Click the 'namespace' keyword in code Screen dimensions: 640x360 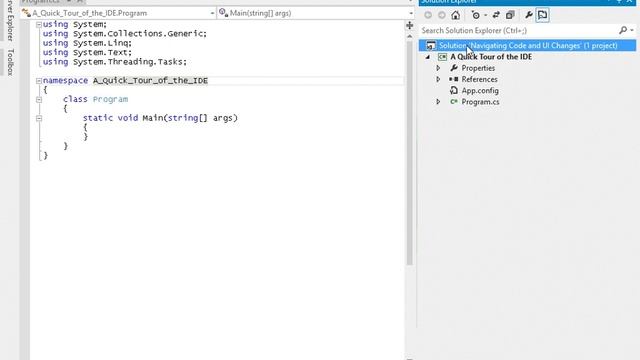tap(65, 80)
